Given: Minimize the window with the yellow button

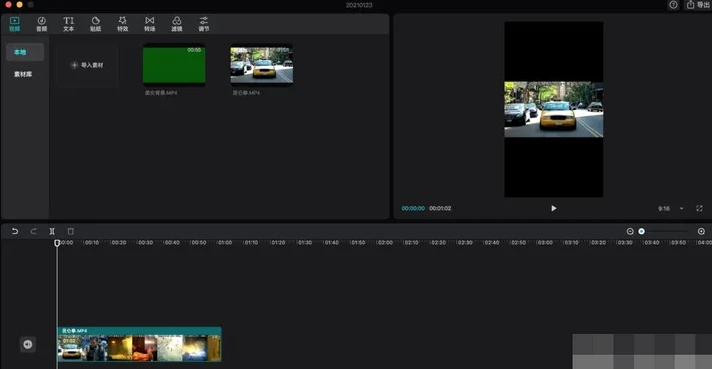Looking at the screenshot, I should tap(20, 5).
